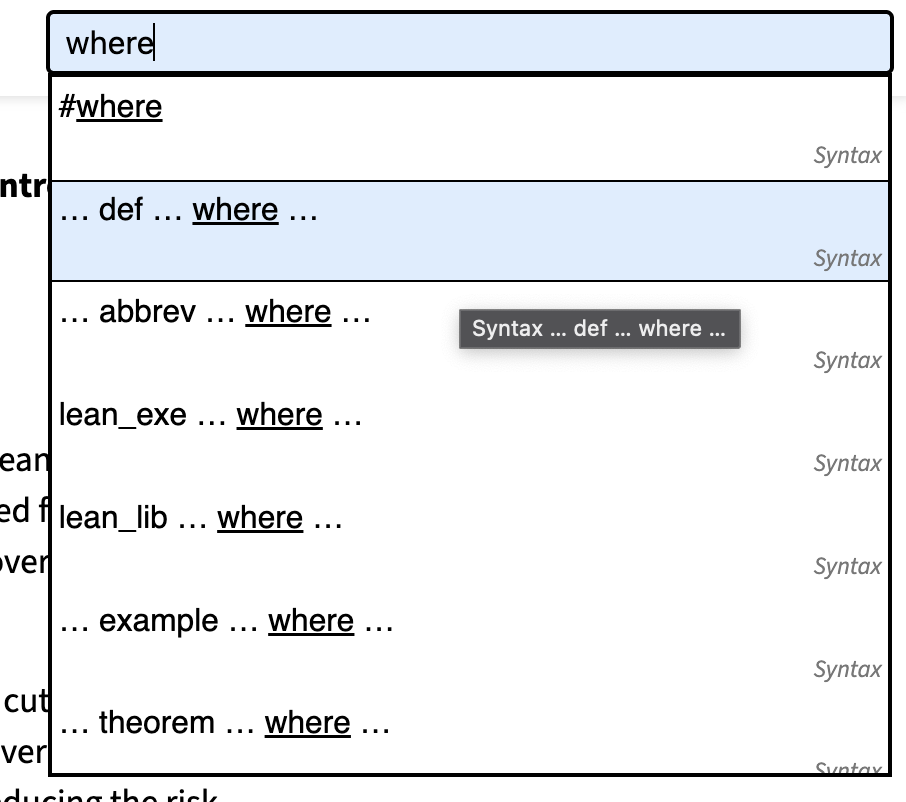Viewport: 906px width, 802px height.
Task: Click the underlined "where" after "lean_exe"
Action: click(x=279, y=416)
